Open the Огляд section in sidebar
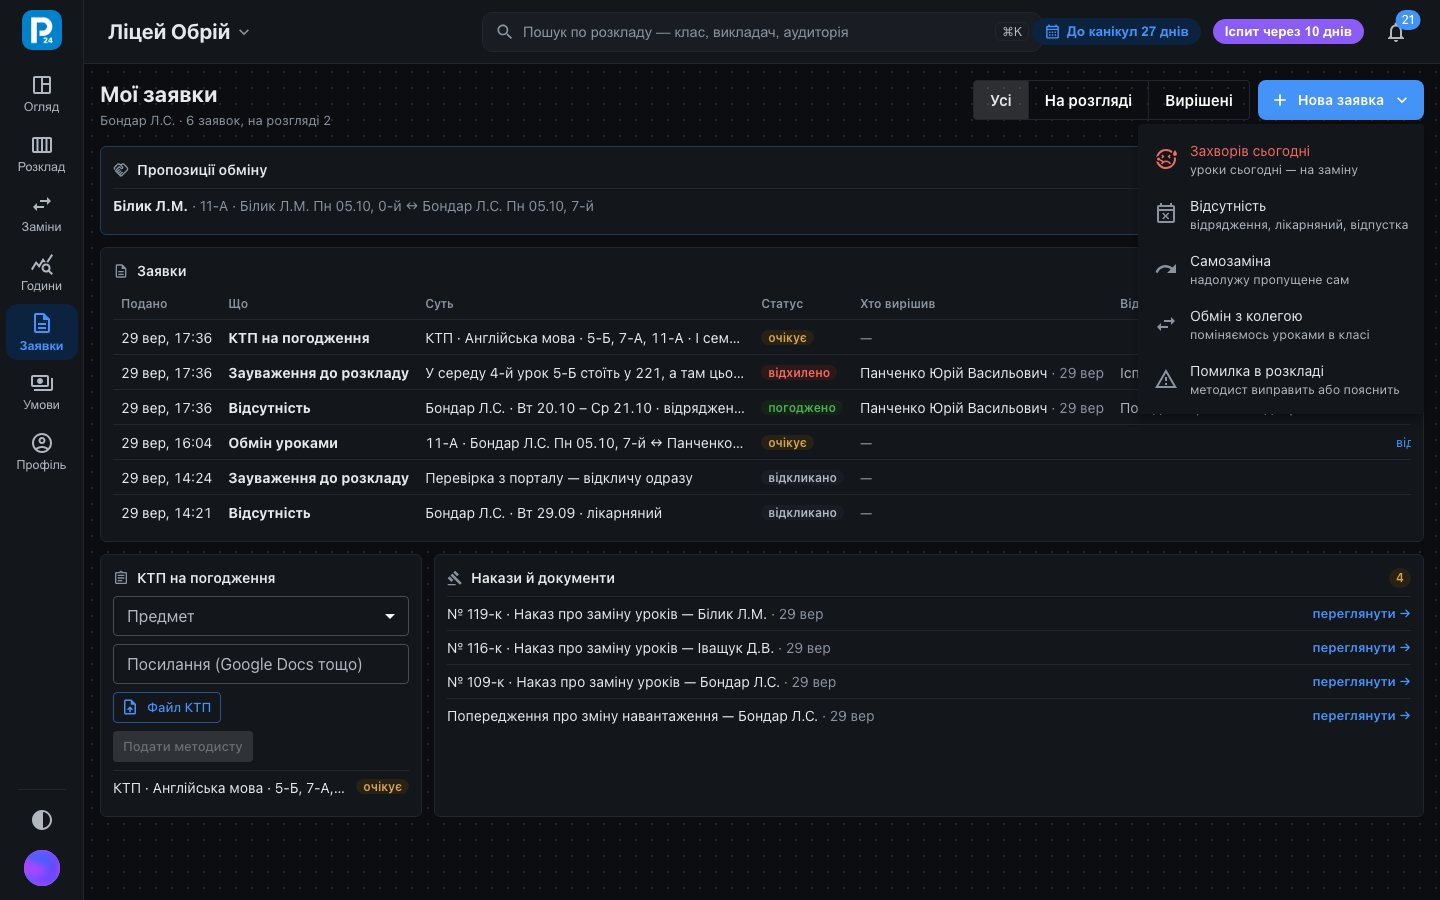Viewport: 1440px width, 900px height. tap(41, 94)
